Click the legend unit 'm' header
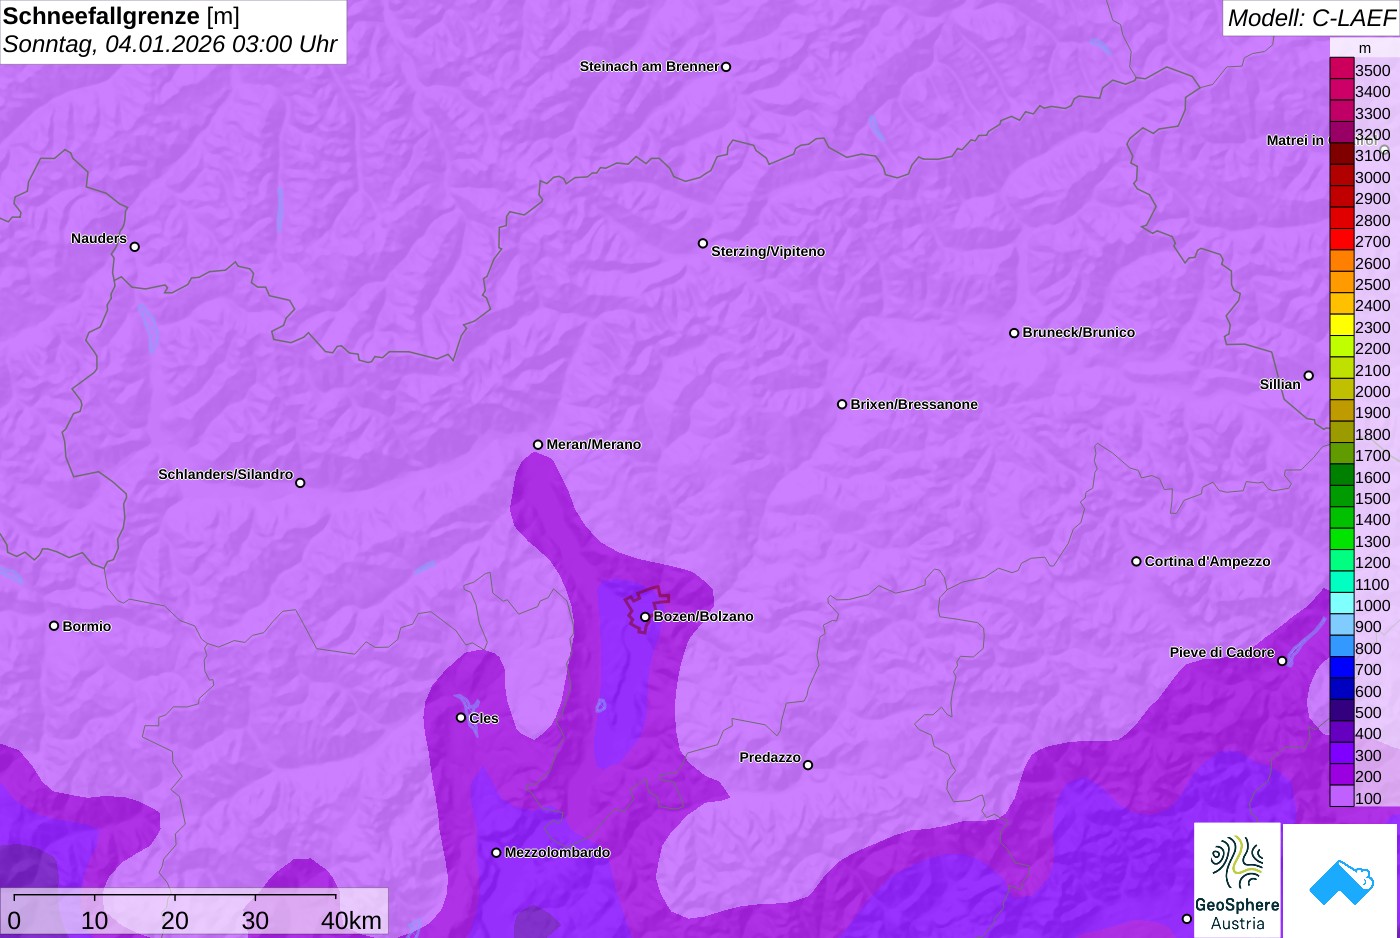Image resolution: width=1400 pixels, height=938 pixels. [x=1365, y=48]
